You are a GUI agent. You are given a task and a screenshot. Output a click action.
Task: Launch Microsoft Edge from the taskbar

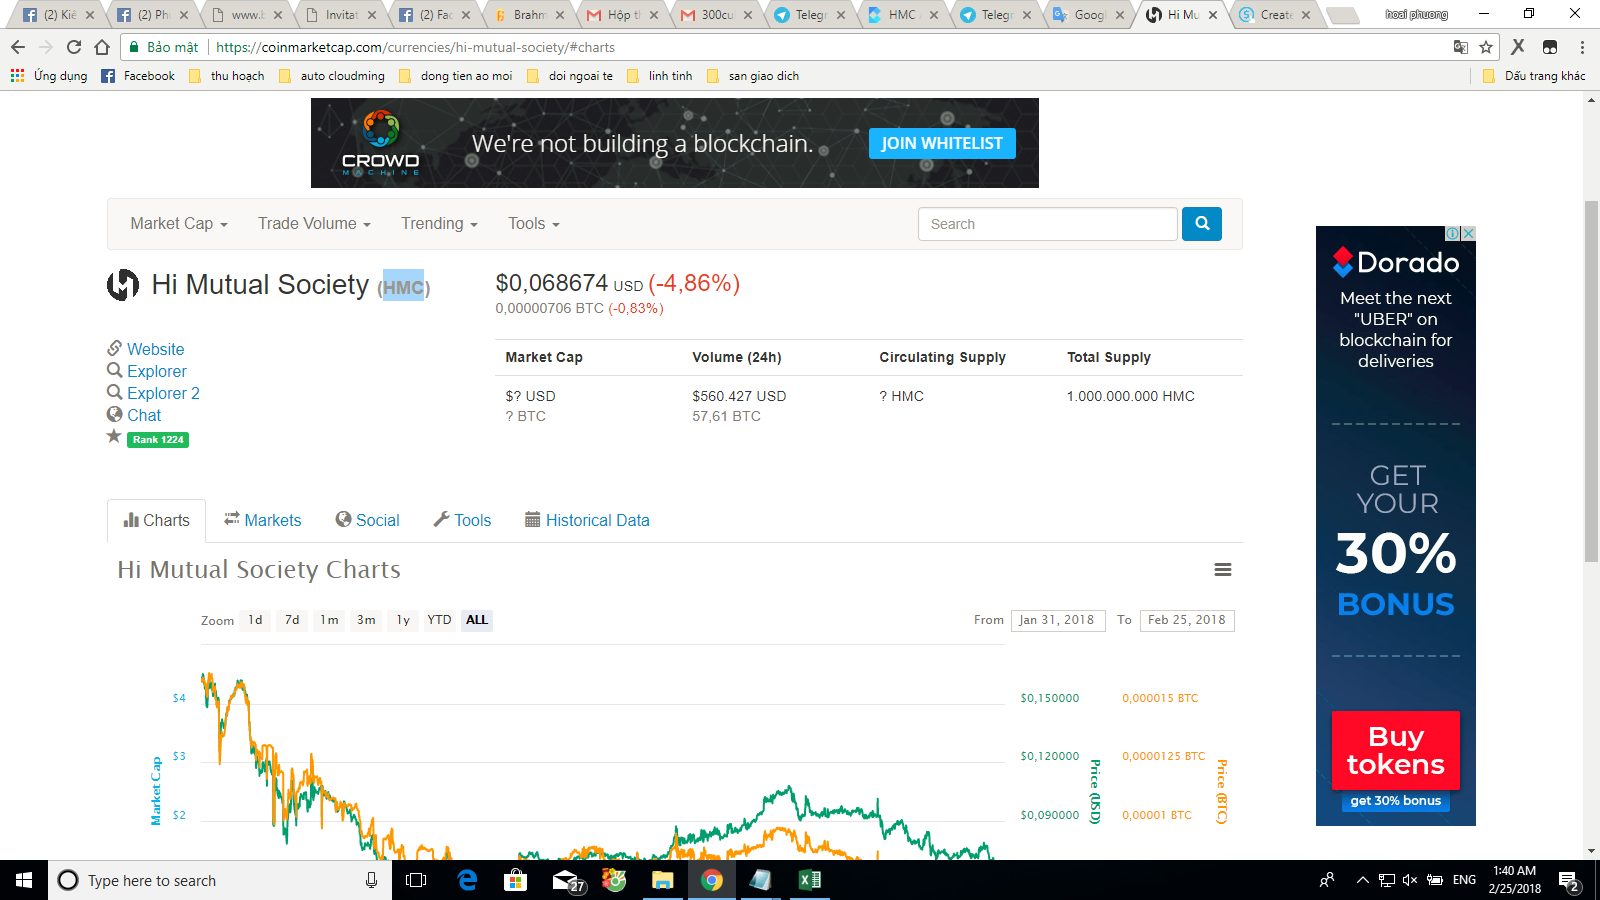[467, 880]
